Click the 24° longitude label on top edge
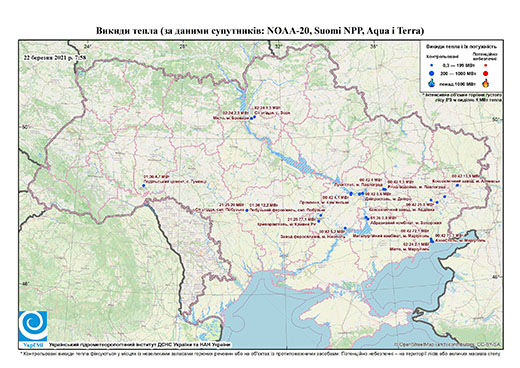The image size is (520, 368). pos(88,46)
